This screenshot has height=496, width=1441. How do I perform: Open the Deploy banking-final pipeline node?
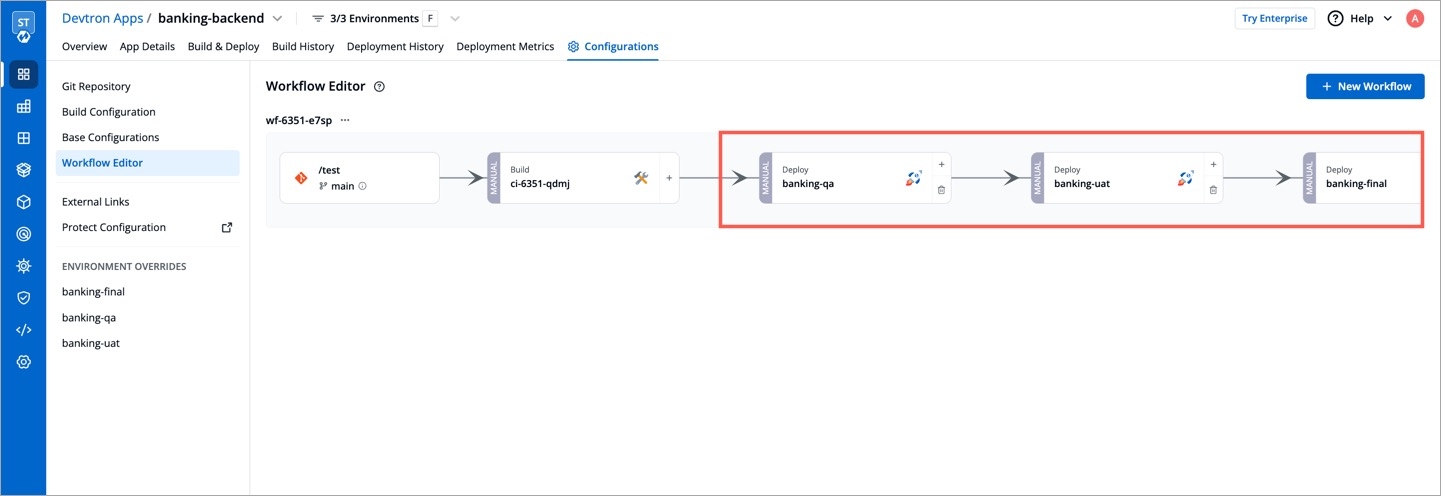1362,178
